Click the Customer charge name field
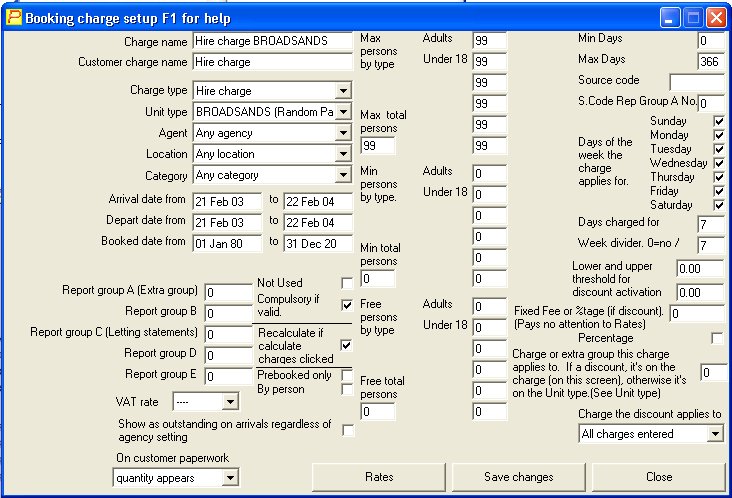 (x=273, y=62)
